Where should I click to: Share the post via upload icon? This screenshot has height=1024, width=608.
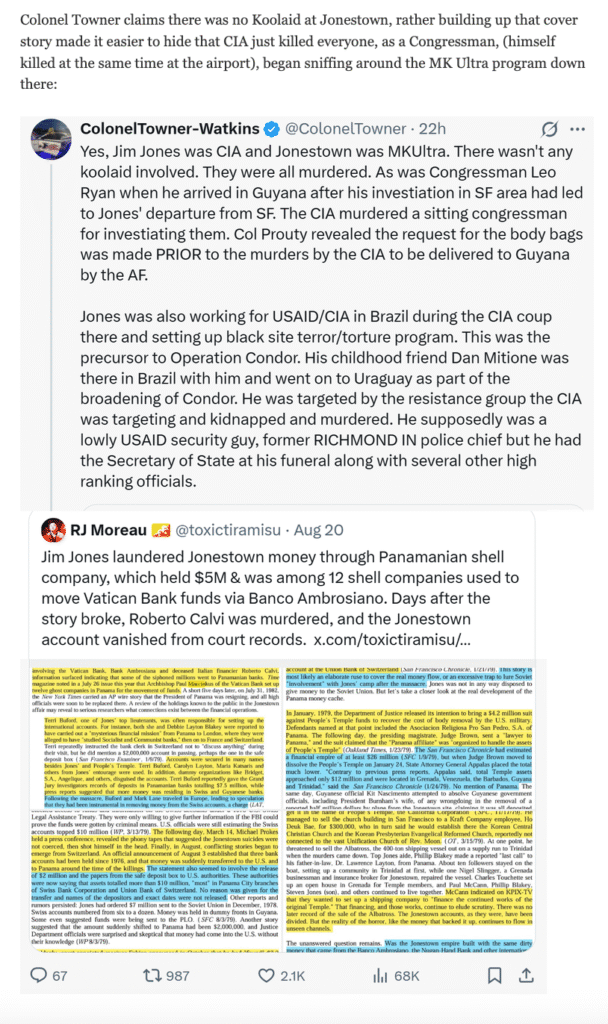tap(526, 975)
